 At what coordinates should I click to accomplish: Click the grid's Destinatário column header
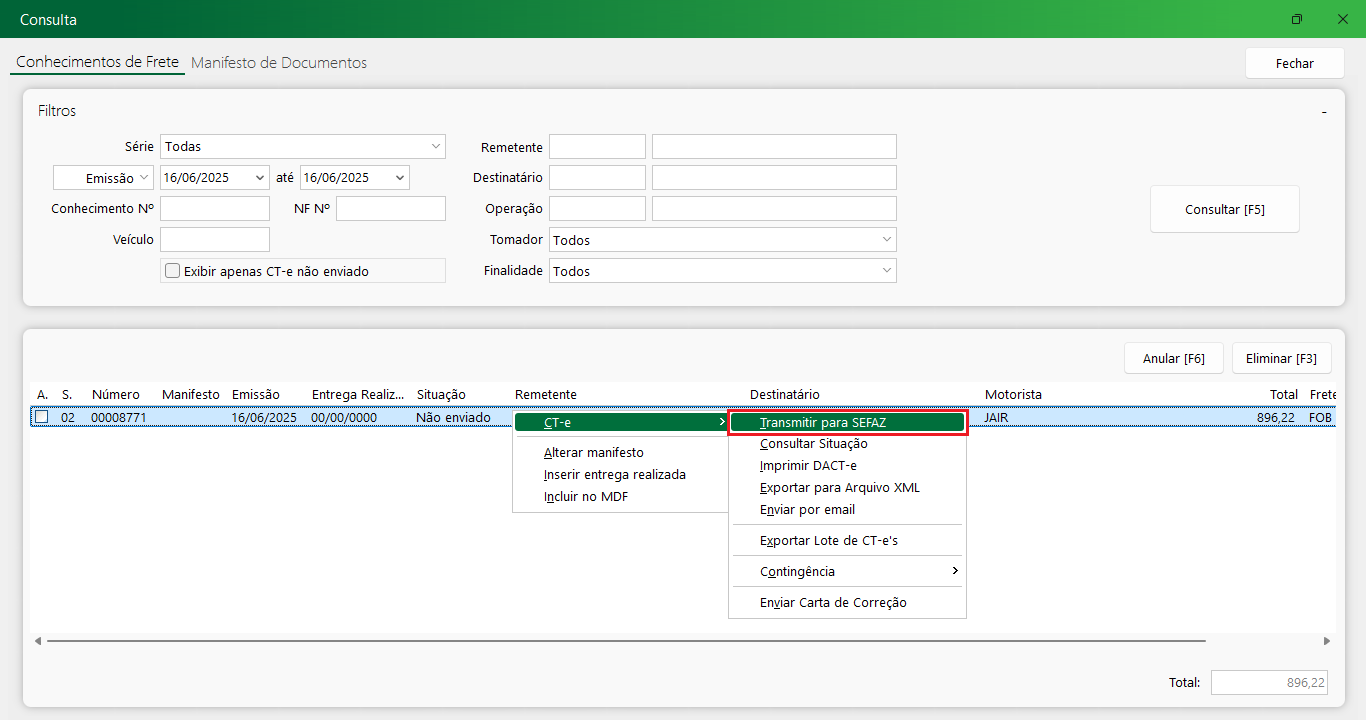pos(785,395)
